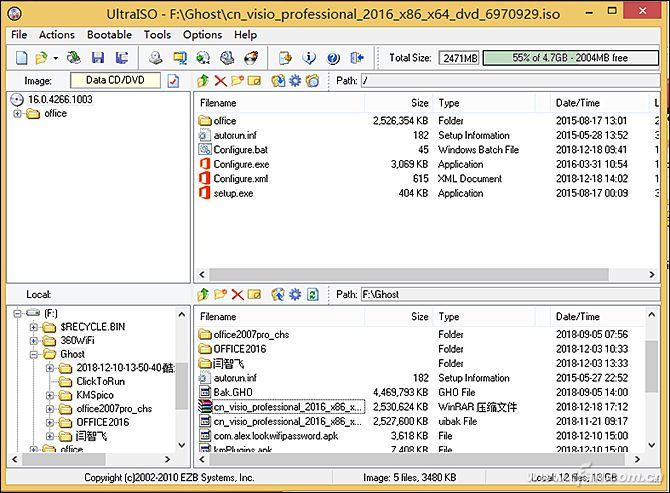Viewport: 670px width, 493px height.
Task: Open the Actions menu
Action: tap(57, 35)
